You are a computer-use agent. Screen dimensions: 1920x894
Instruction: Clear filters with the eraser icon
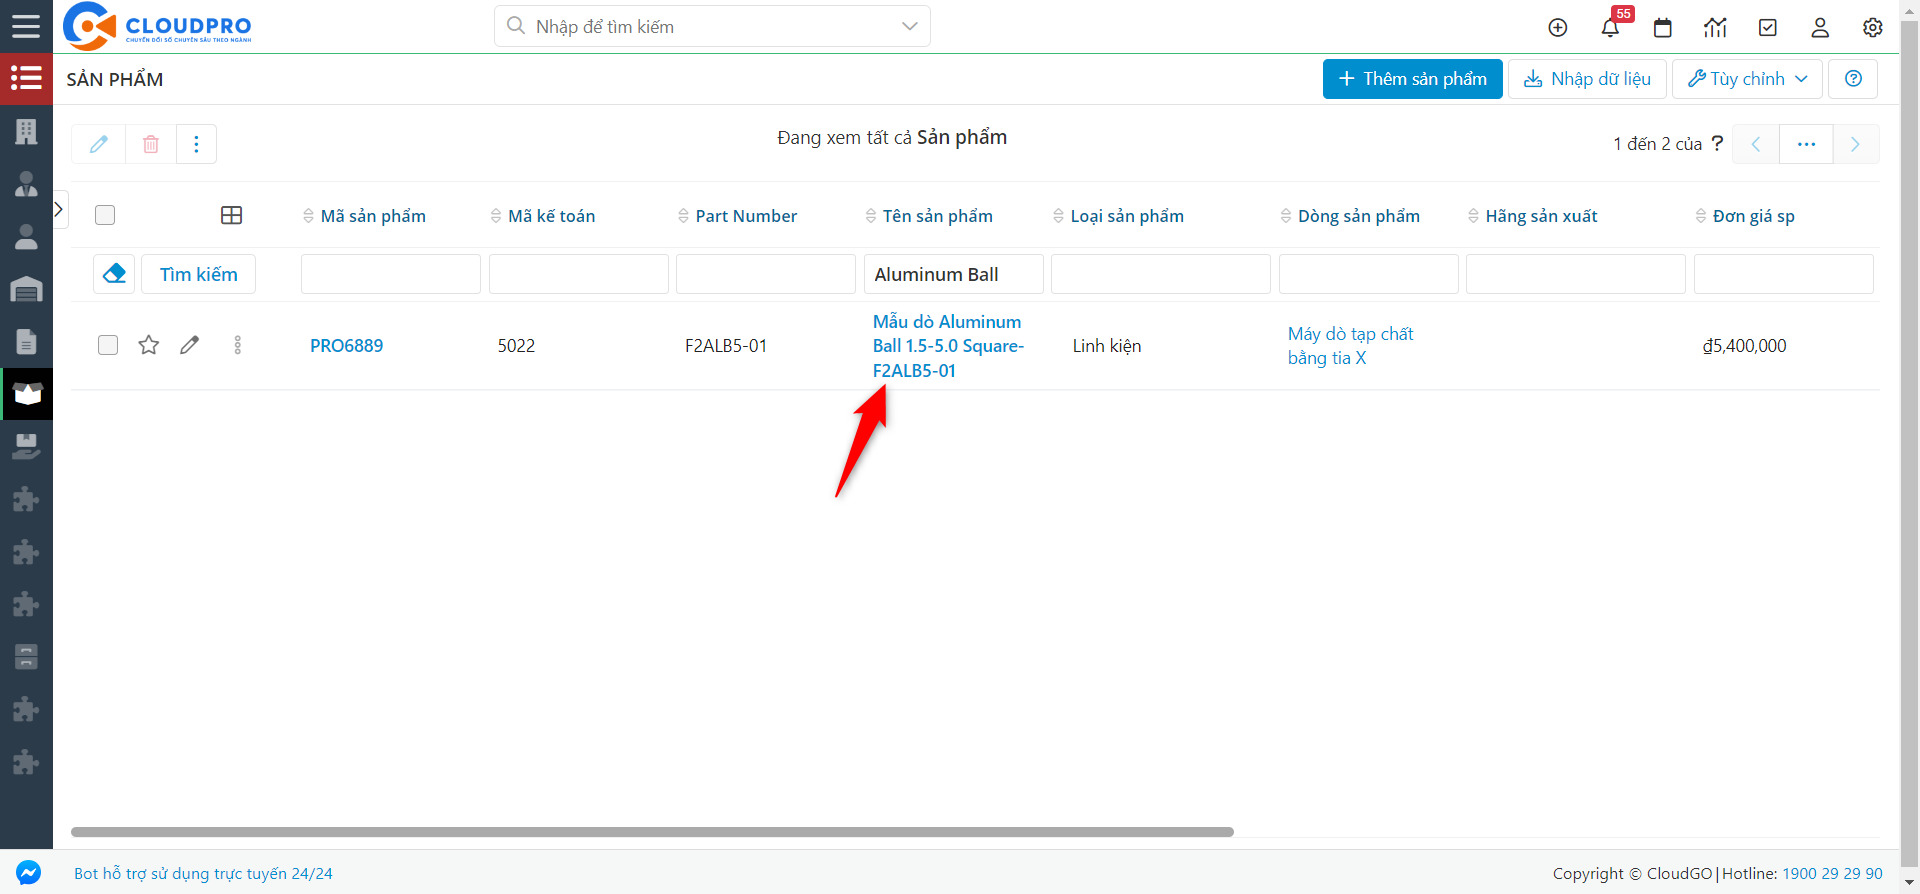pos(114,274)
